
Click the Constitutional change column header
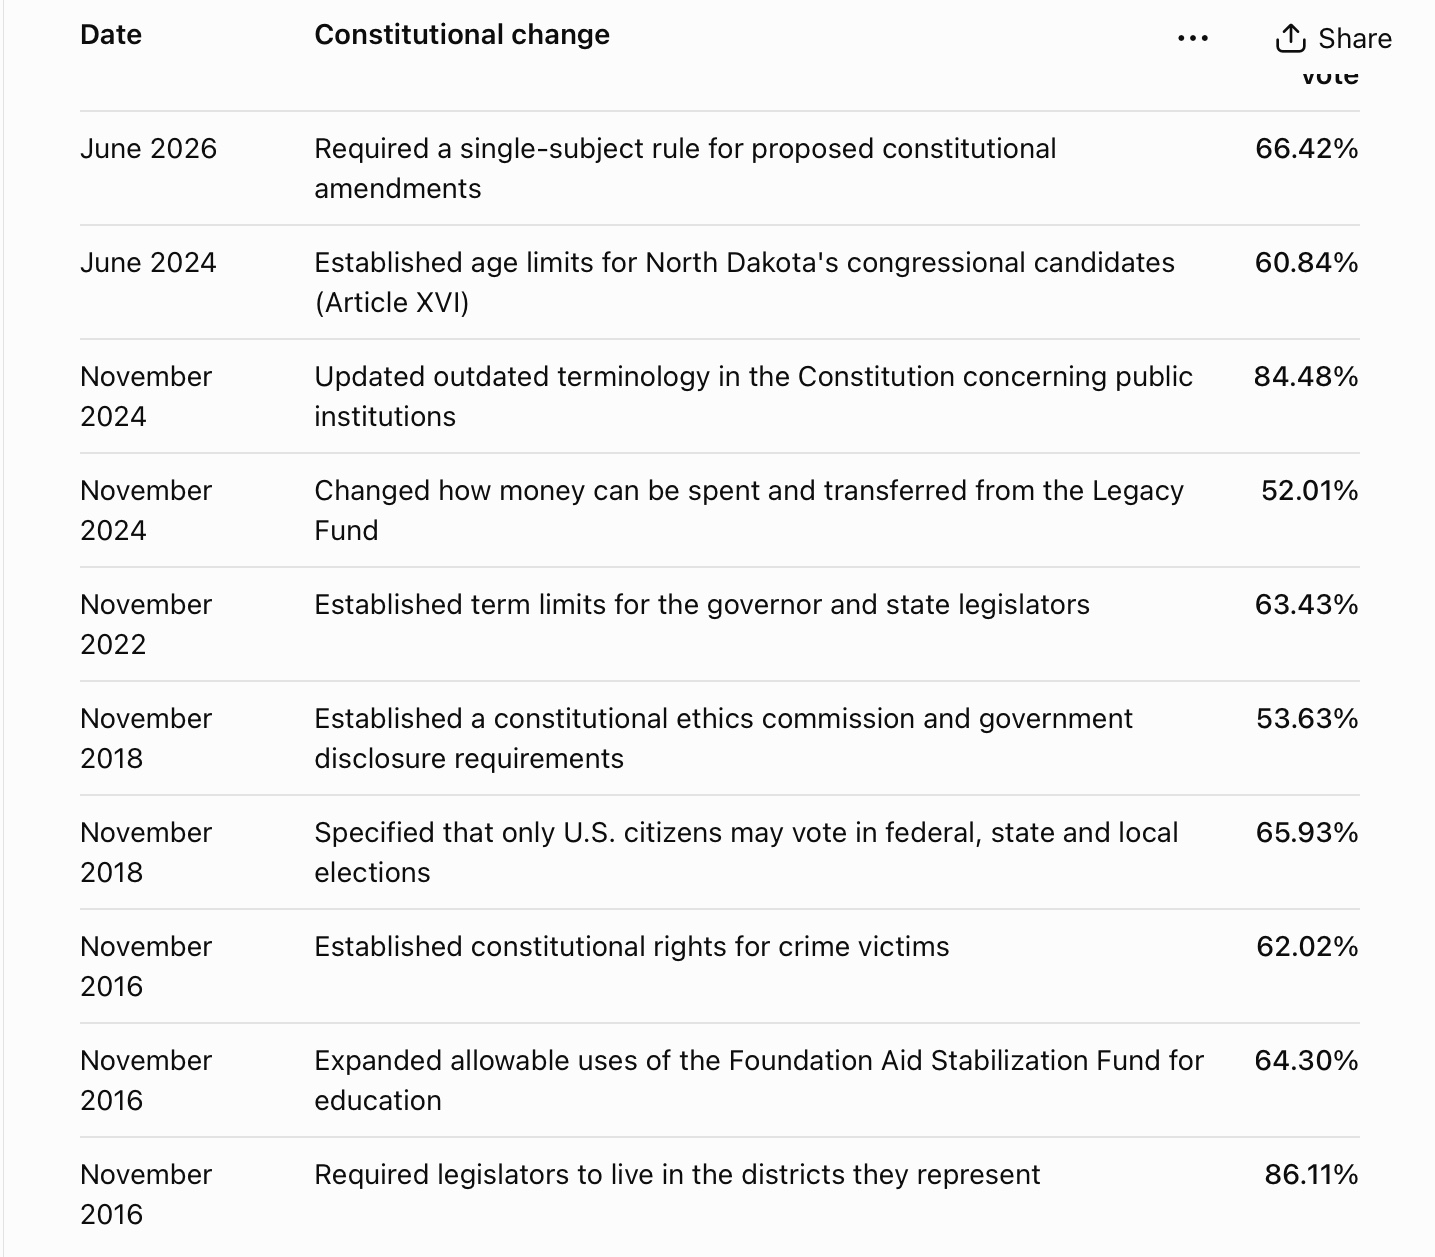coord(462,35)
